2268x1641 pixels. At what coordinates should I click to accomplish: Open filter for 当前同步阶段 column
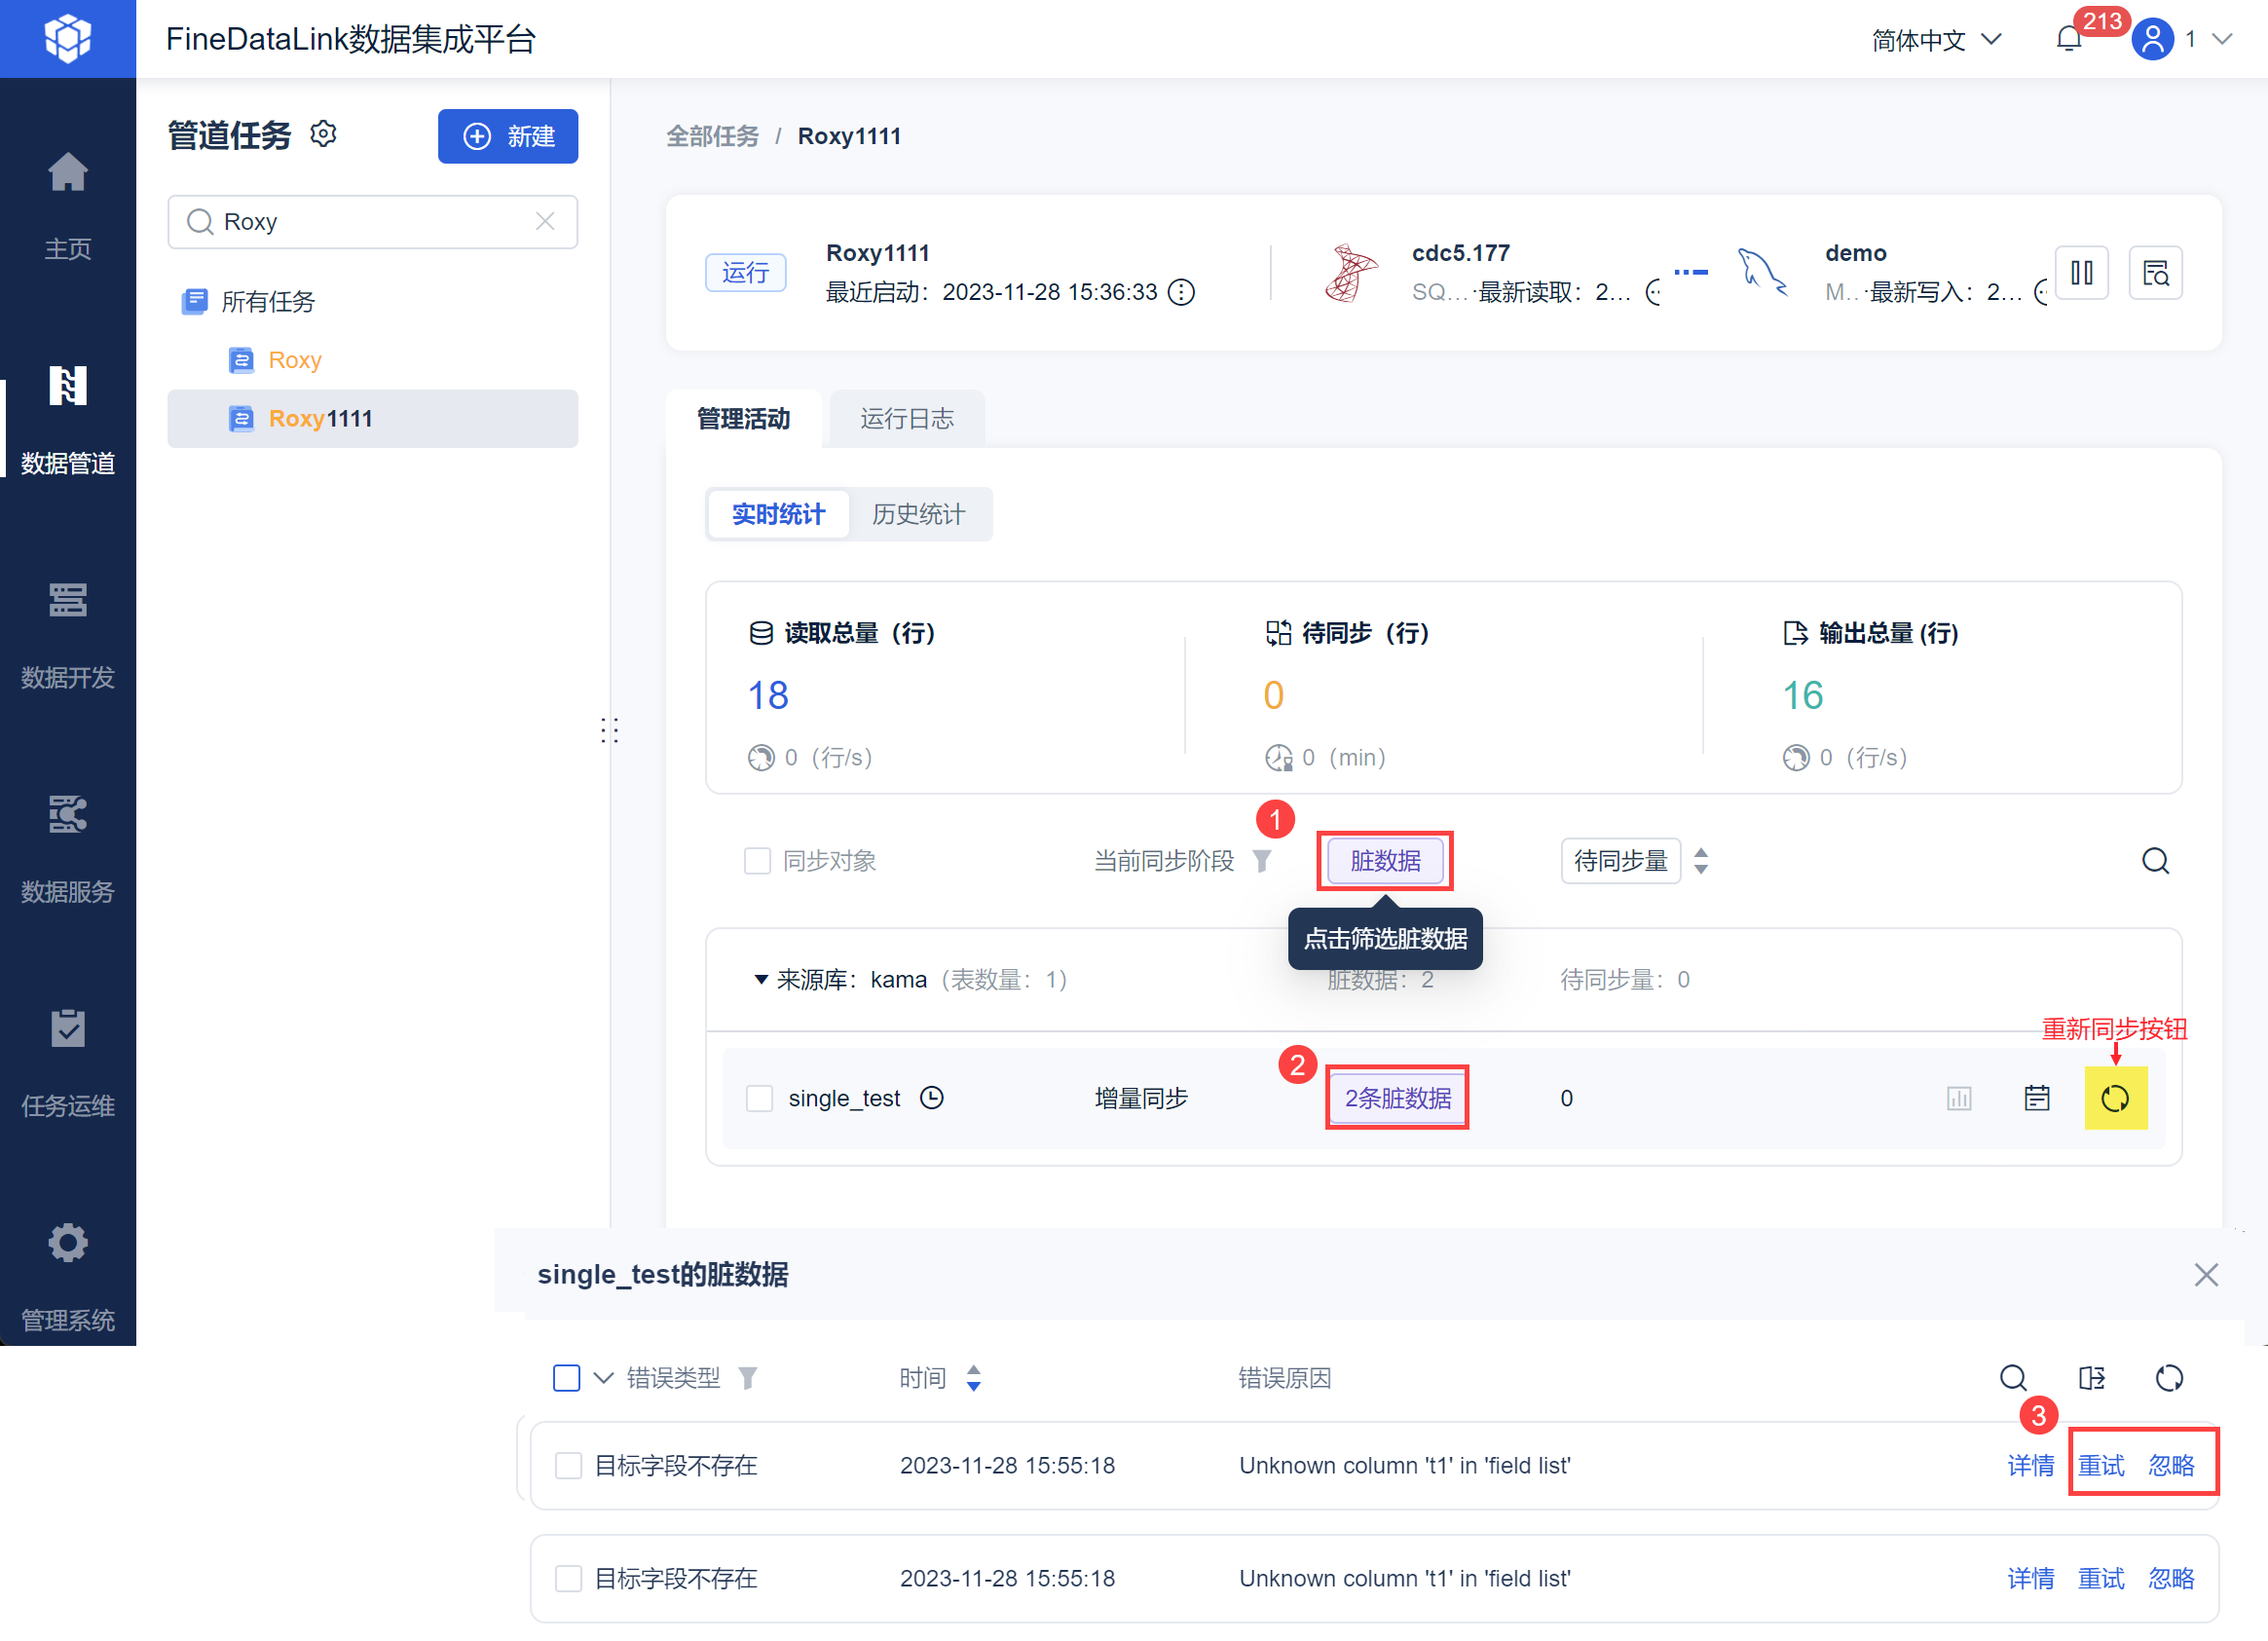[x=1262, y=861]
